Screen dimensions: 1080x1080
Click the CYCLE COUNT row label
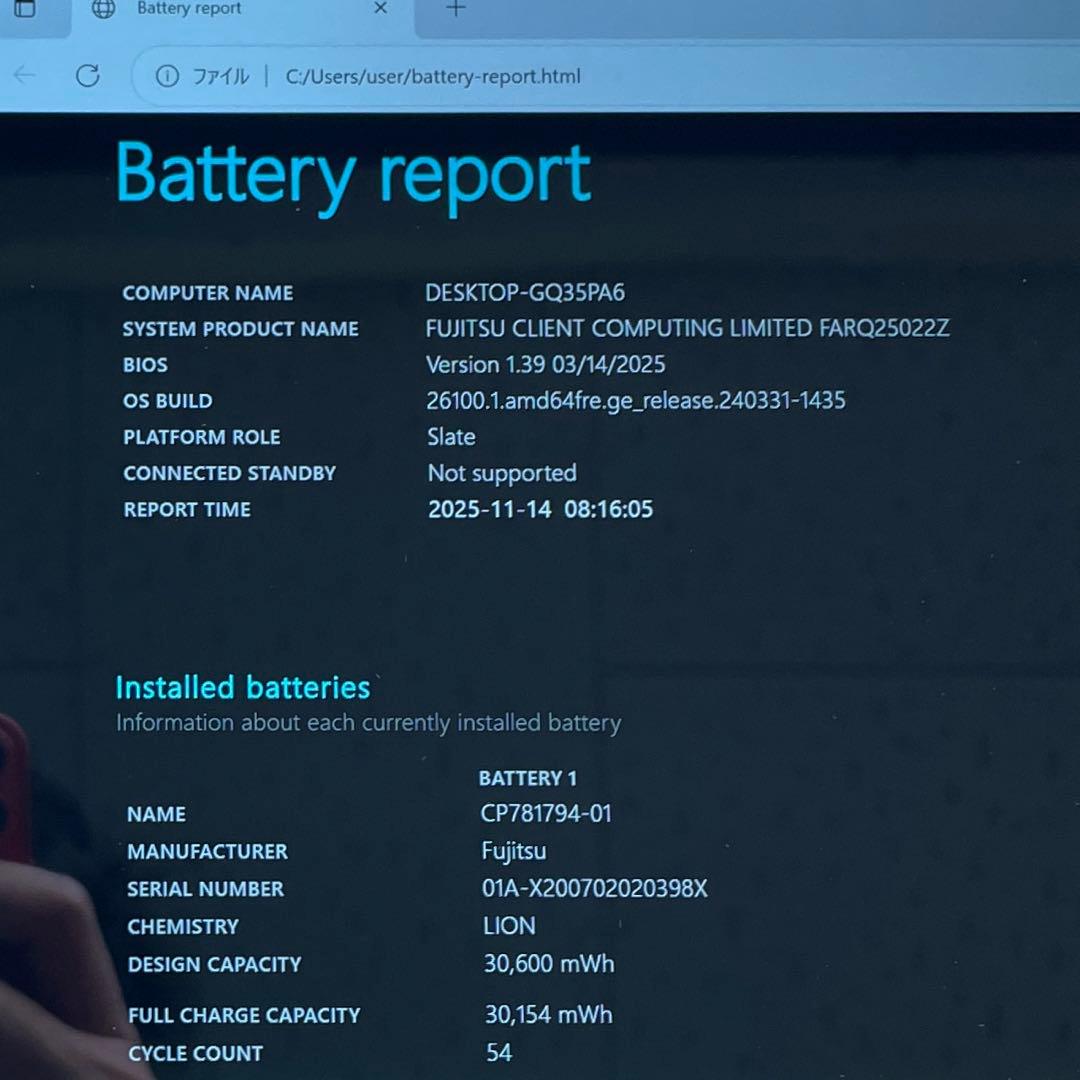coord(196,1053)
